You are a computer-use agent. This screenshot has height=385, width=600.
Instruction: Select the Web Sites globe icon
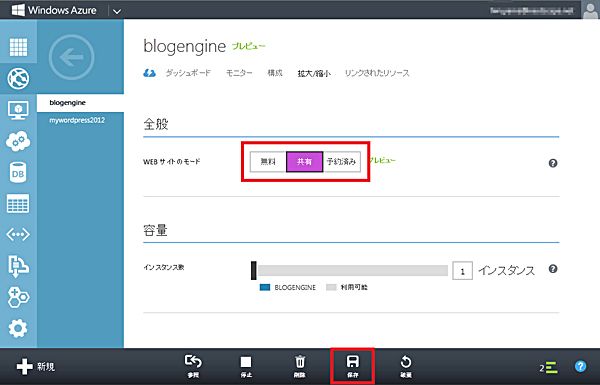tap(18, 78)
